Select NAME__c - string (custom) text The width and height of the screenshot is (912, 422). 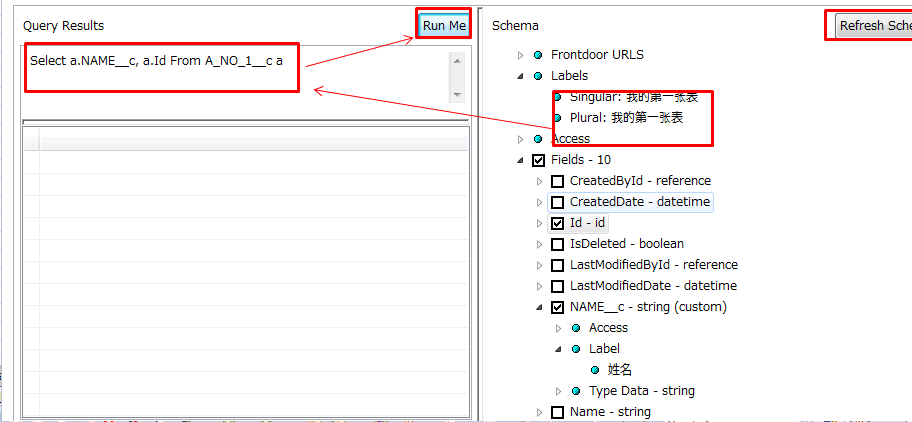coord(649,307)
